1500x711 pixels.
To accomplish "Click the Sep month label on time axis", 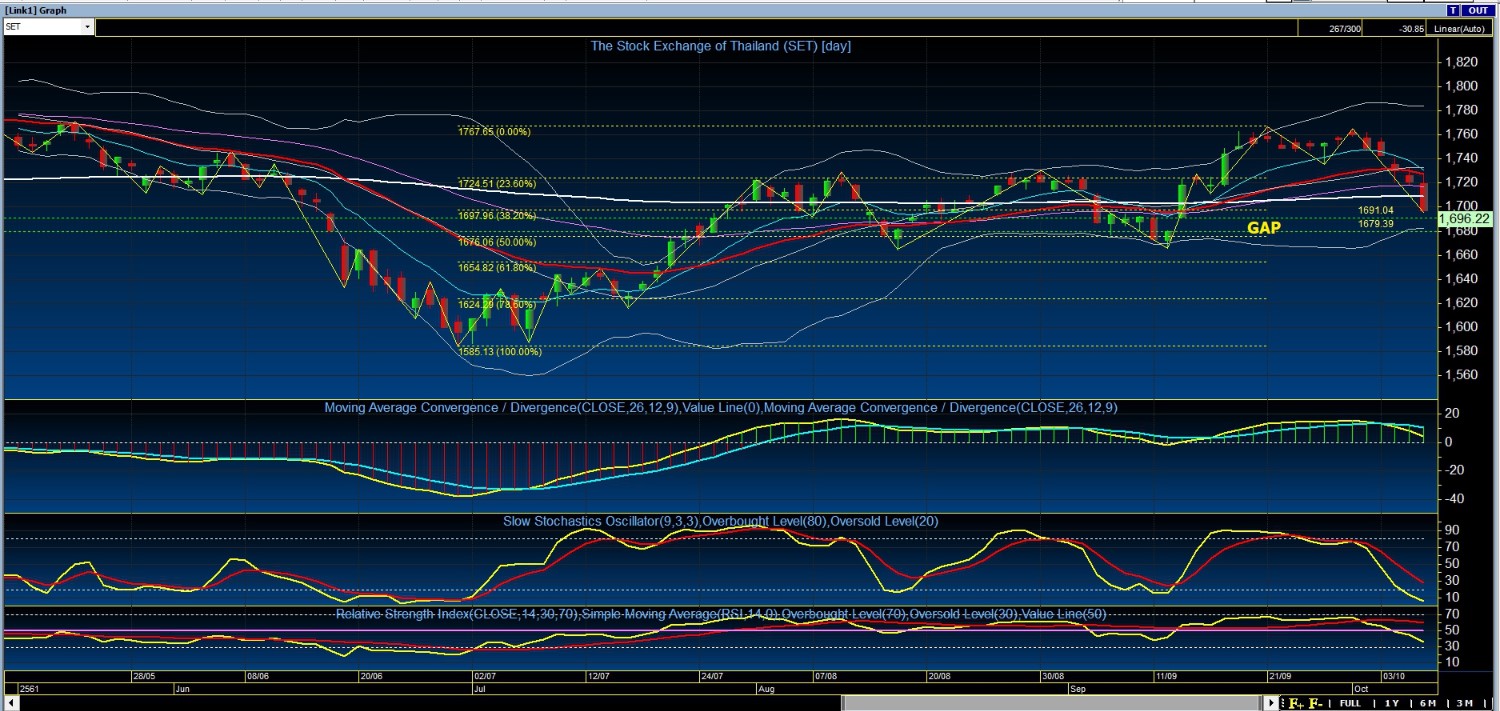I will (x=1078, y=689).
